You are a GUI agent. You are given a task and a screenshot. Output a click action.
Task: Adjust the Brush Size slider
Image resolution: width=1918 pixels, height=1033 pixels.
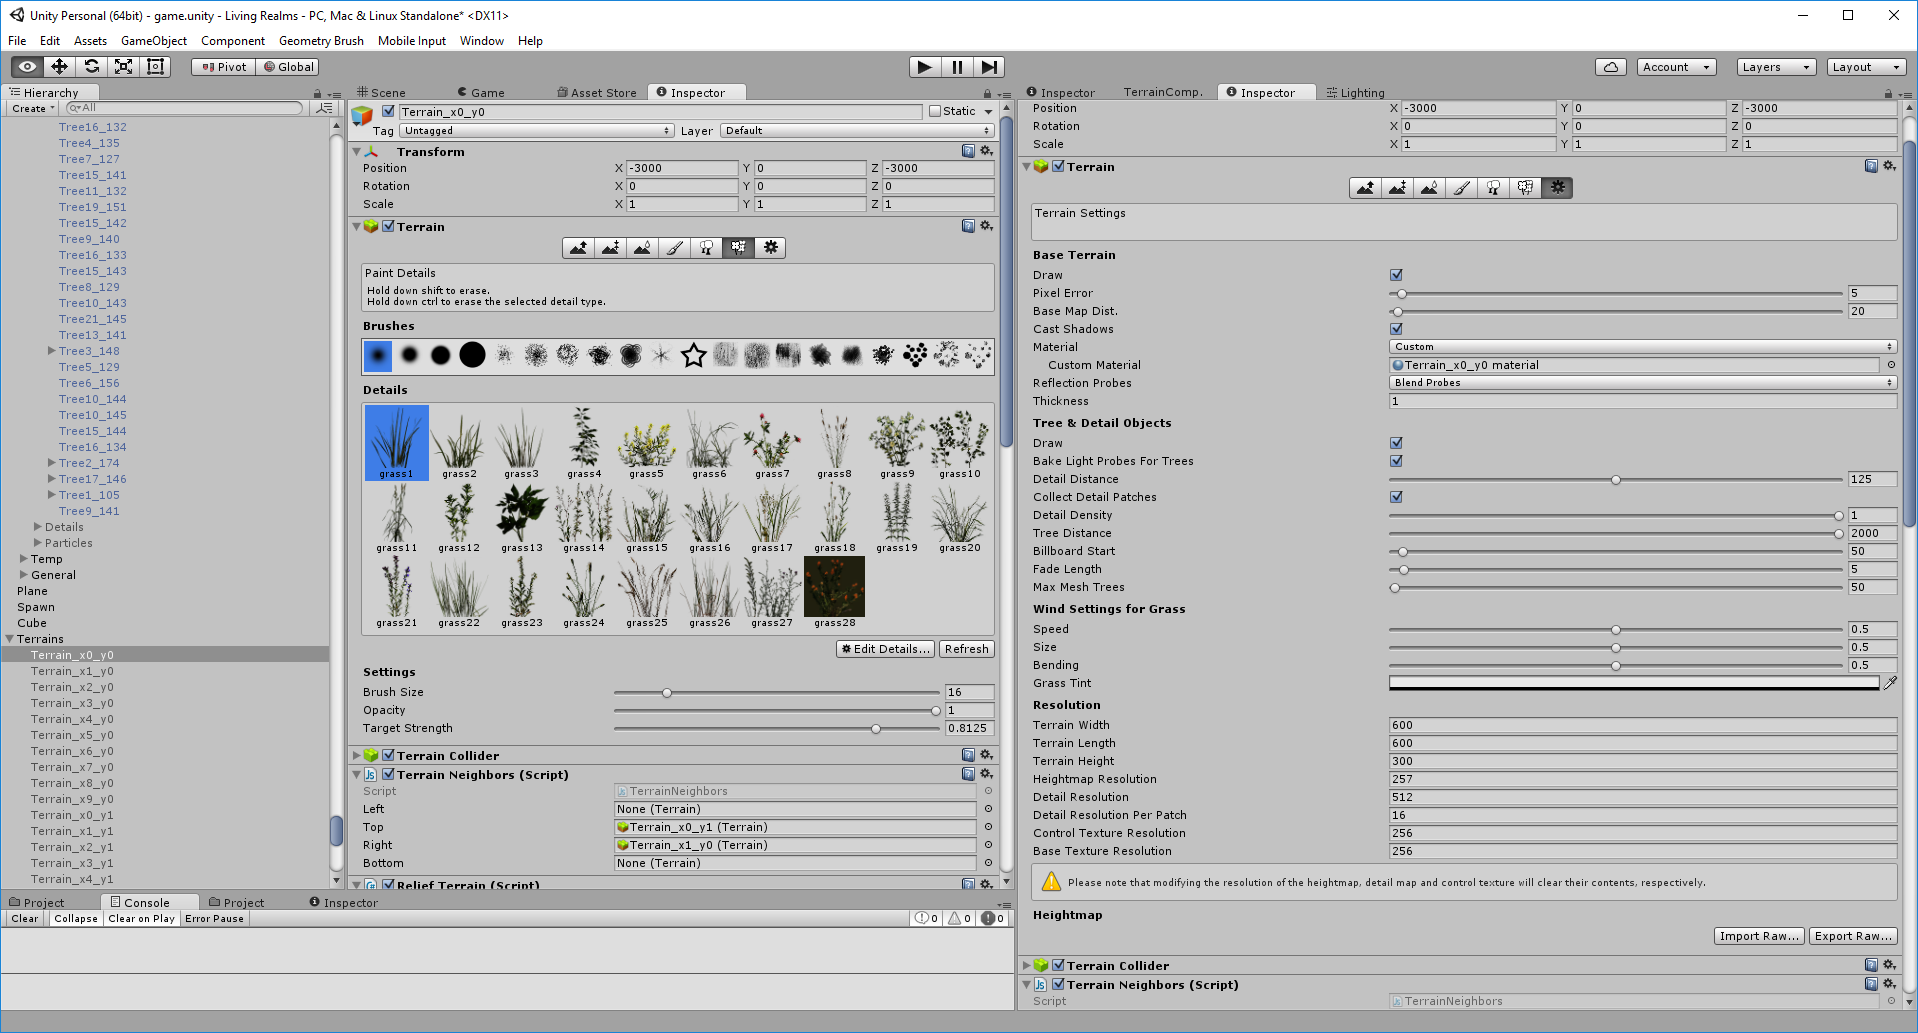tap(777, 692)
